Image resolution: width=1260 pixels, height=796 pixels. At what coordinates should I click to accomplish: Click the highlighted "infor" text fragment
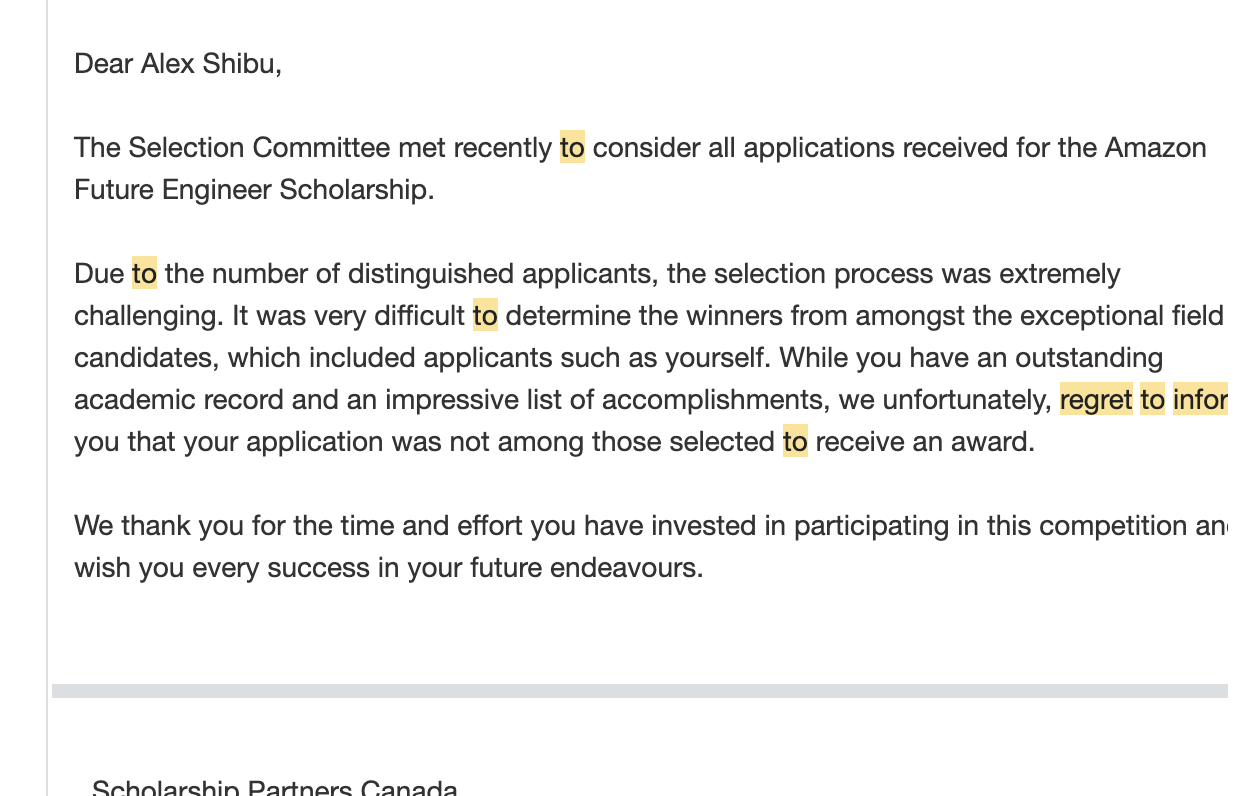point(1199,400)
